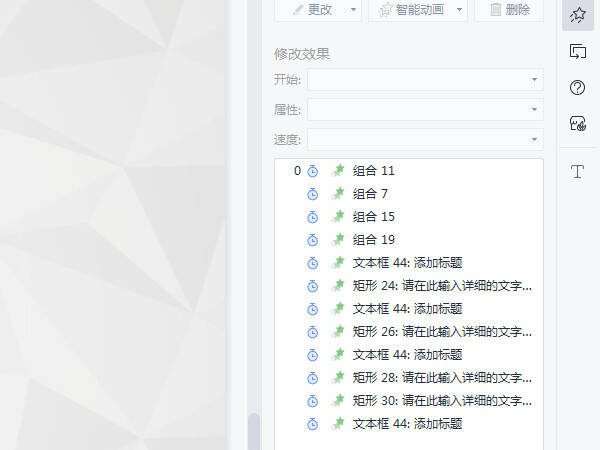Select animation row 组合 19

409,240
